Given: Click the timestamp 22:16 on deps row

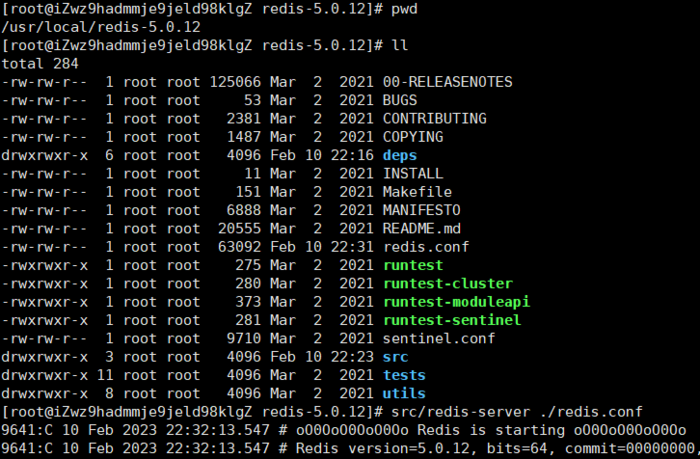Looking at the screenshot, I should click(352, 155).
